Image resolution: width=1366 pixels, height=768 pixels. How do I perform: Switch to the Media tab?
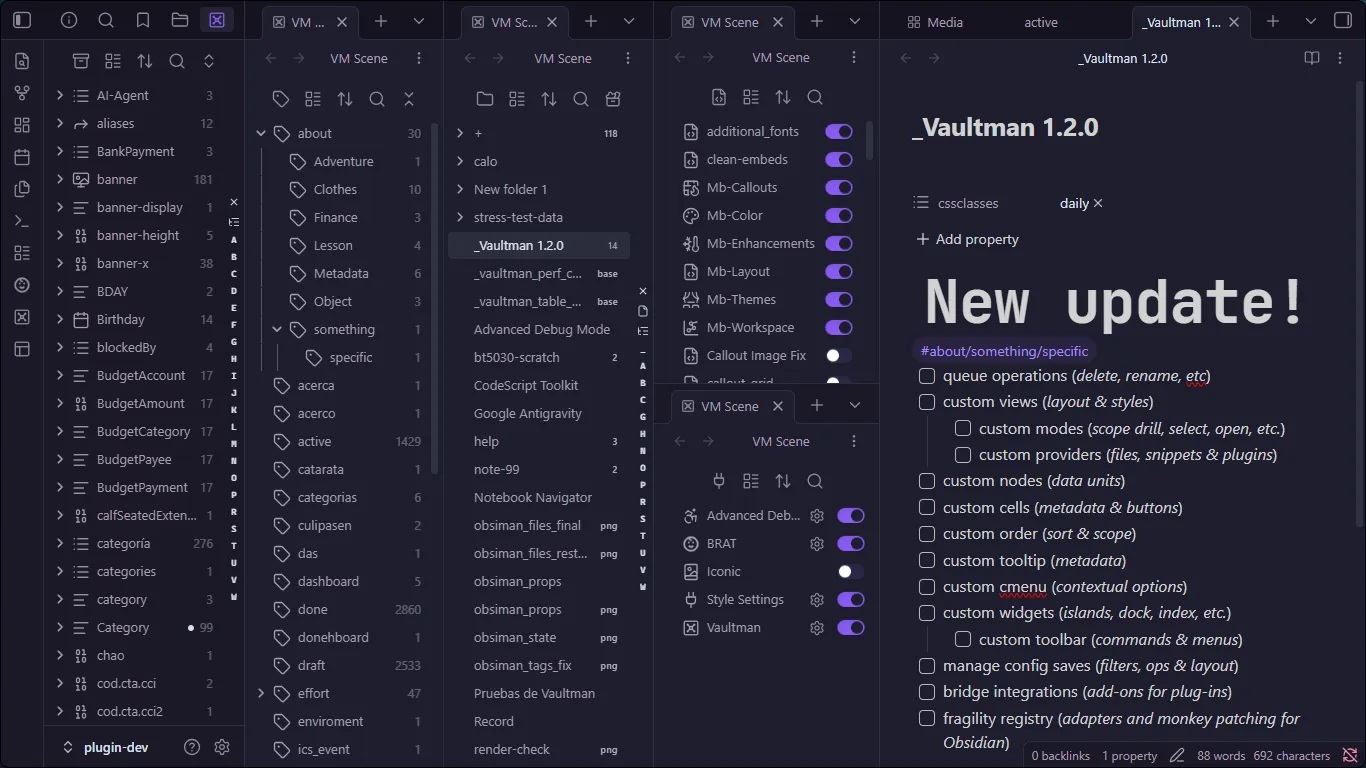tap(935, 22)
